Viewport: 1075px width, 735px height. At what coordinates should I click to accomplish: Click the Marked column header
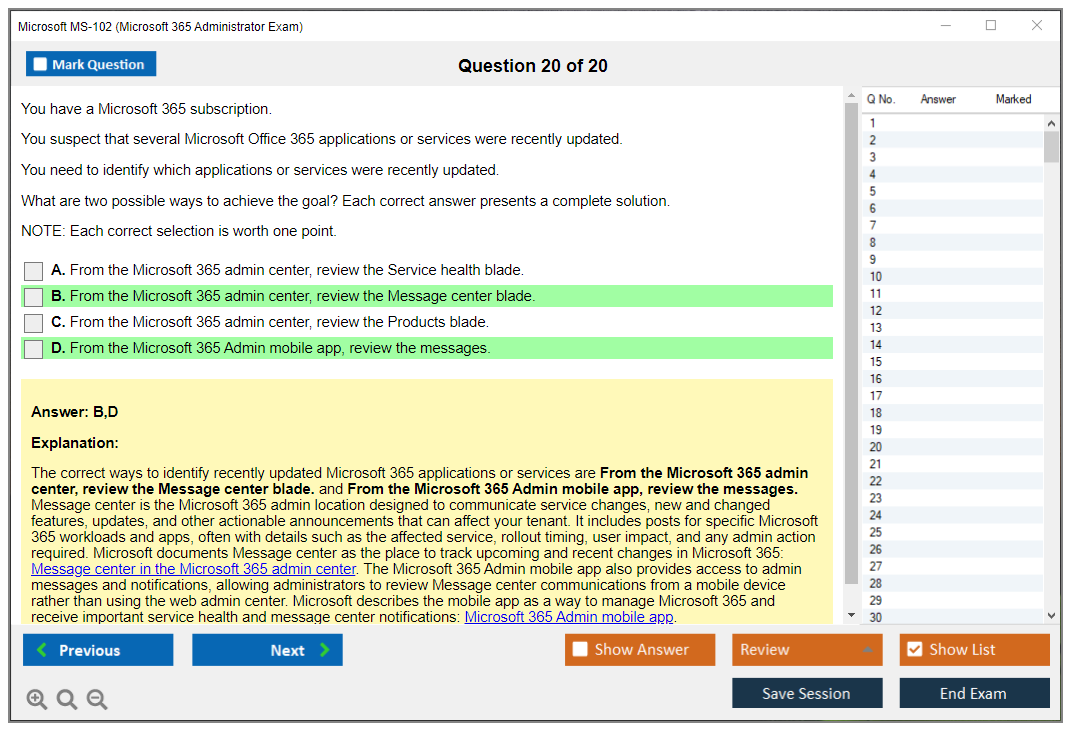[x=1013, y=99]
